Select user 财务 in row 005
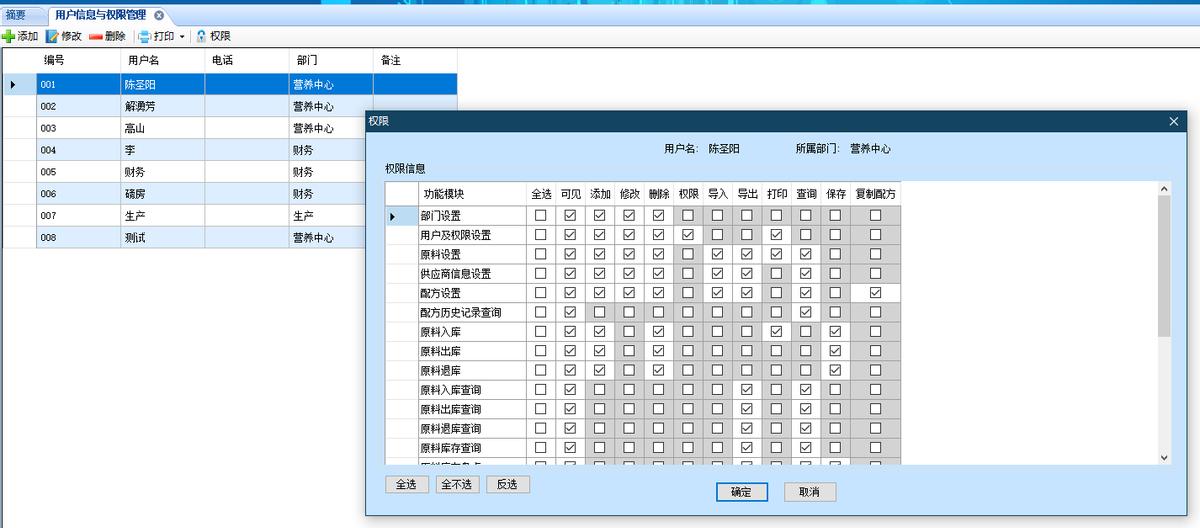The image size is (1200, 528). (185, 172)
